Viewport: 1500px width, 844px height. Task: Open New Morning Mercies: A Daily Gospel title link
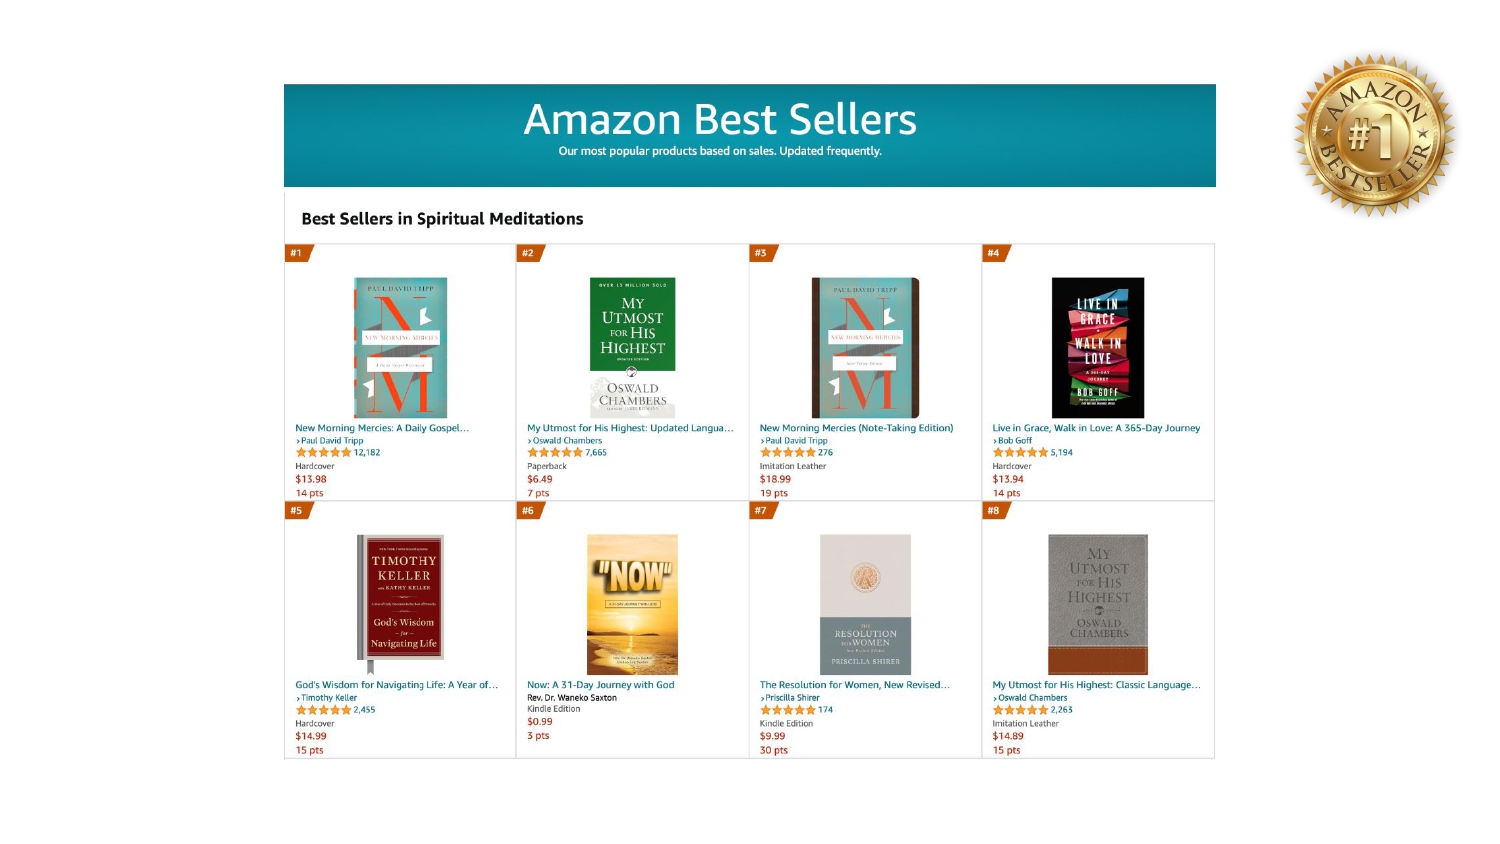click(x=382, y=428)
